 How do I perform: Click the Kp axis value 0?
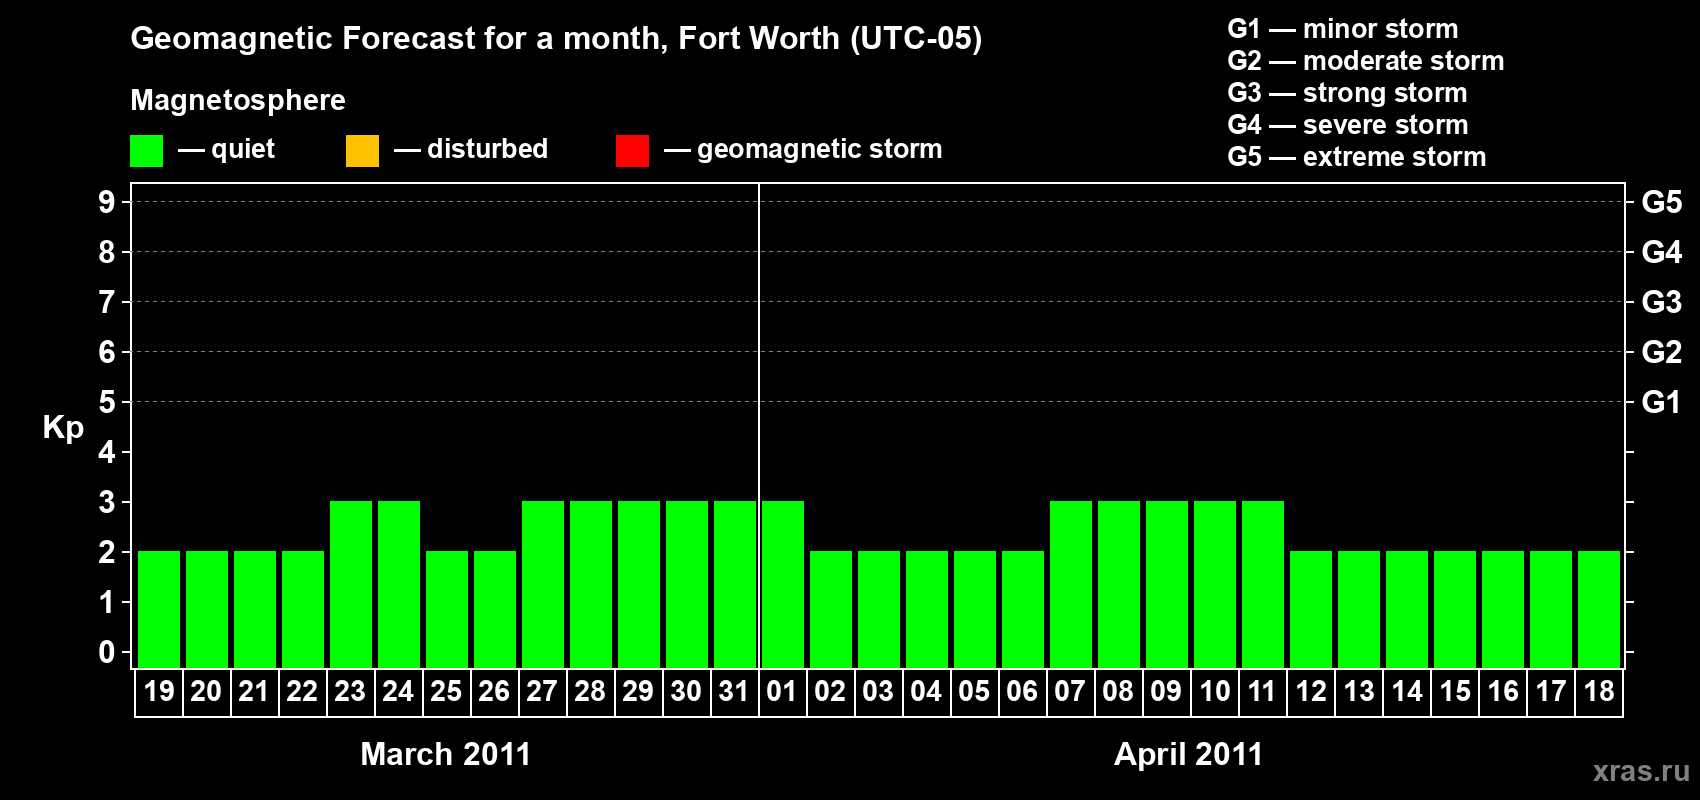point(107,652)
